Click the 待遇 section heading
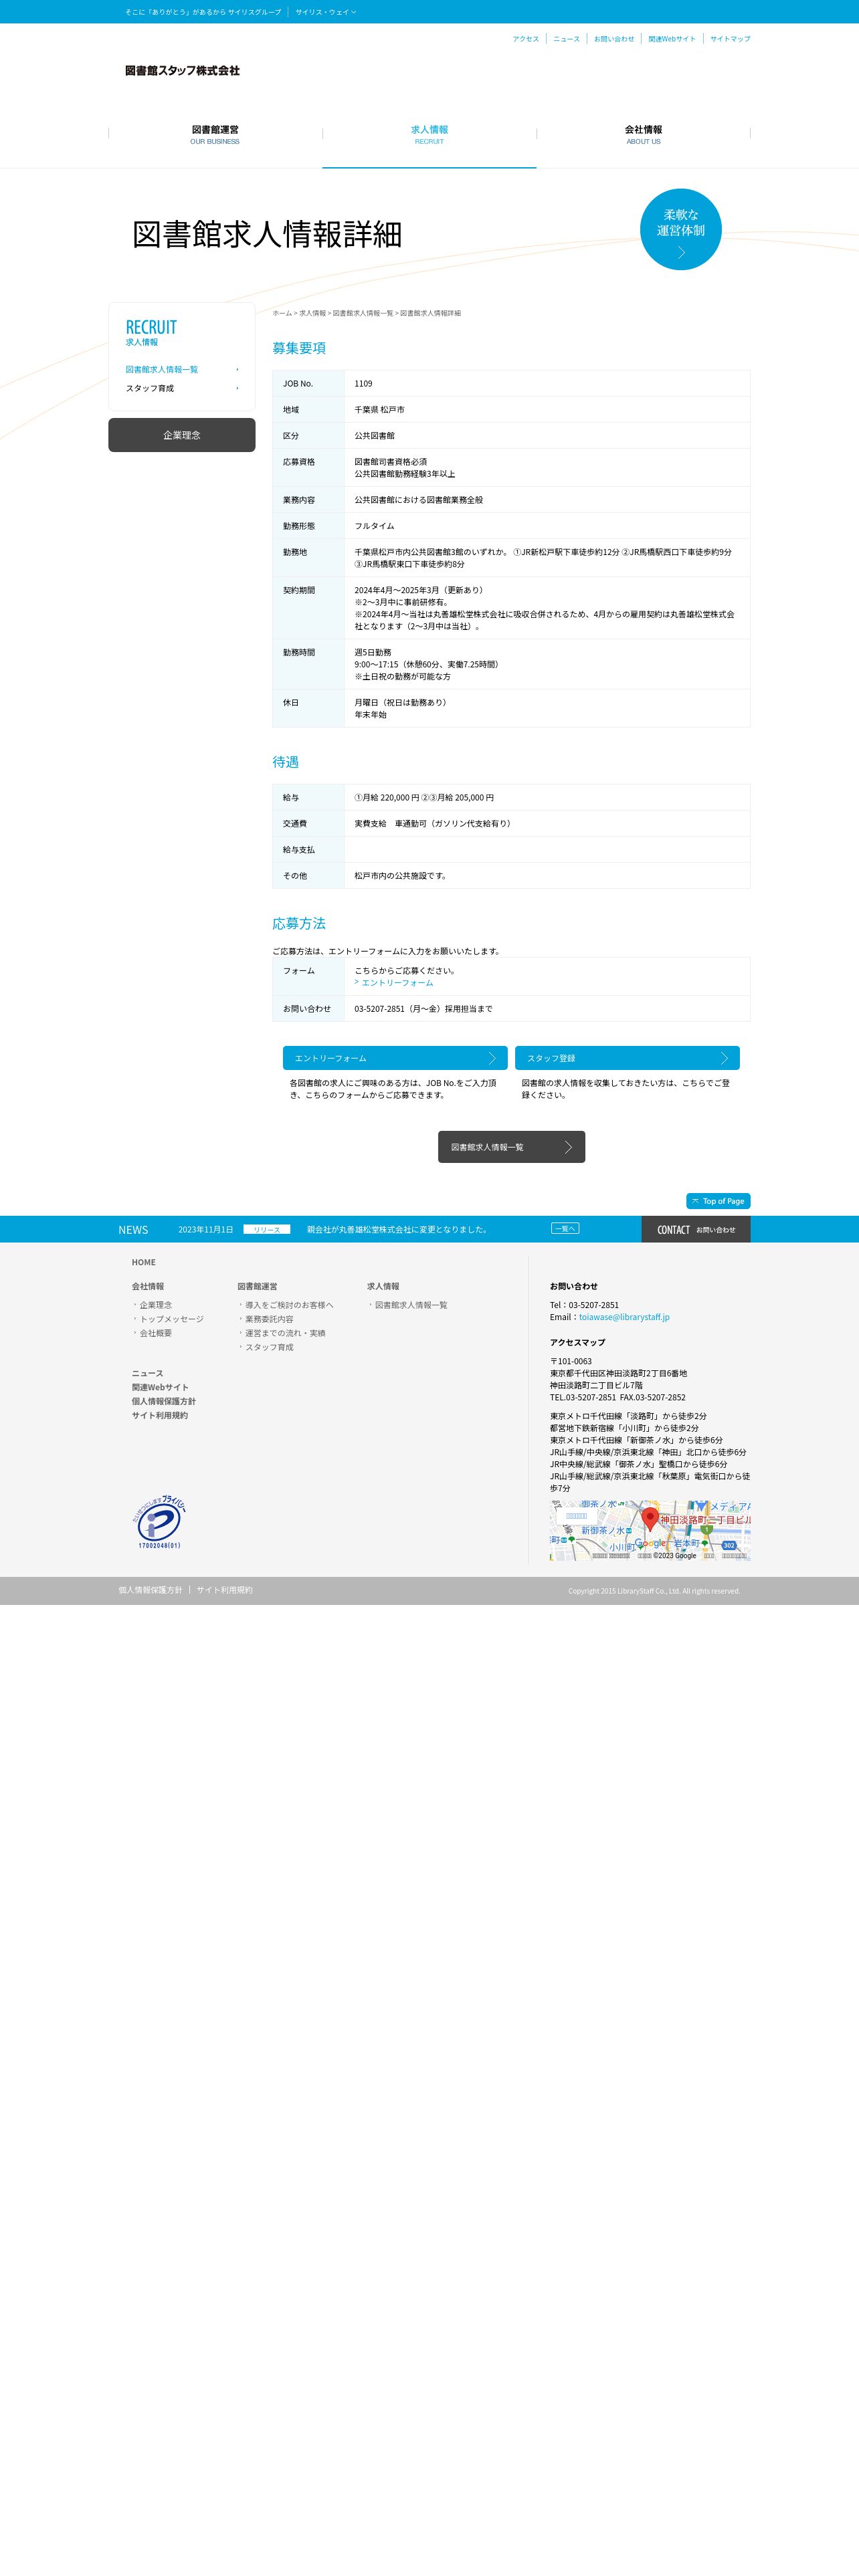 286,762
